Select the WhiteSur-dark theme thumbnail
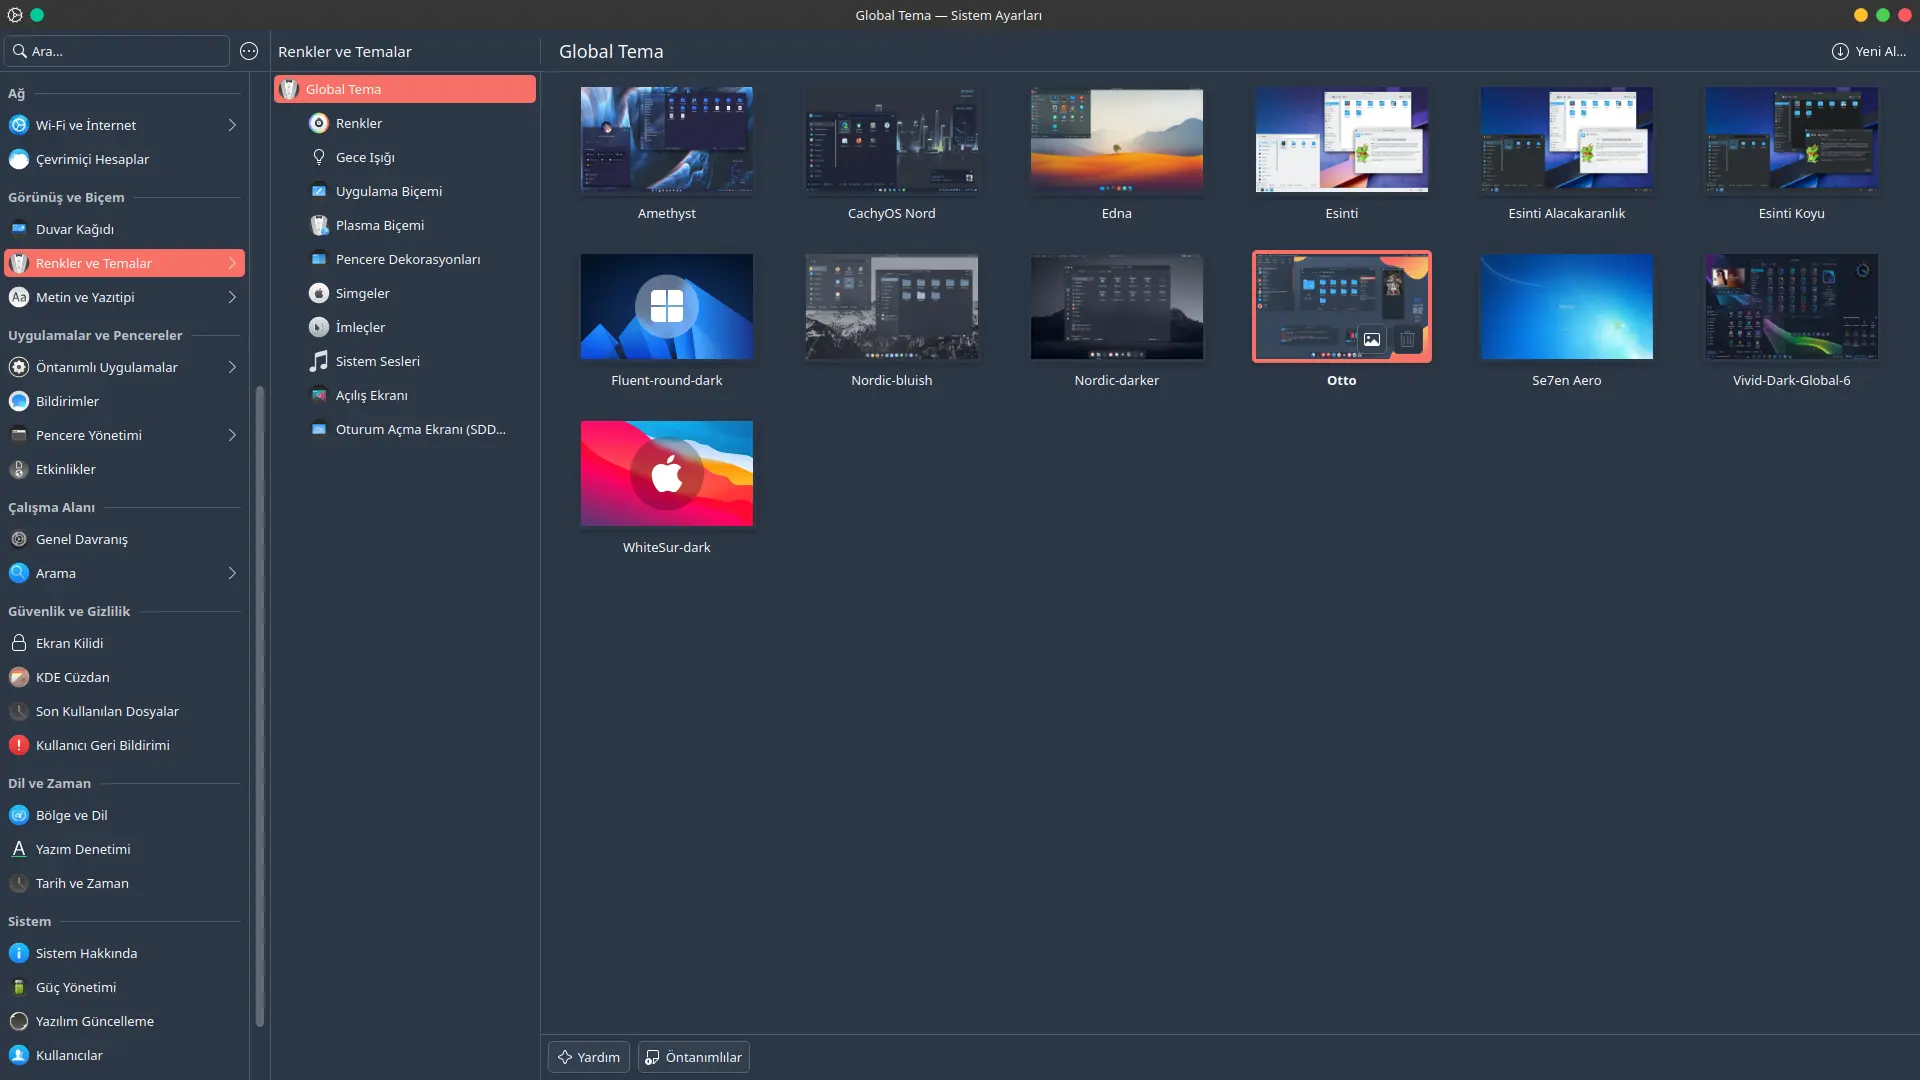 click(x=667, y=474)
